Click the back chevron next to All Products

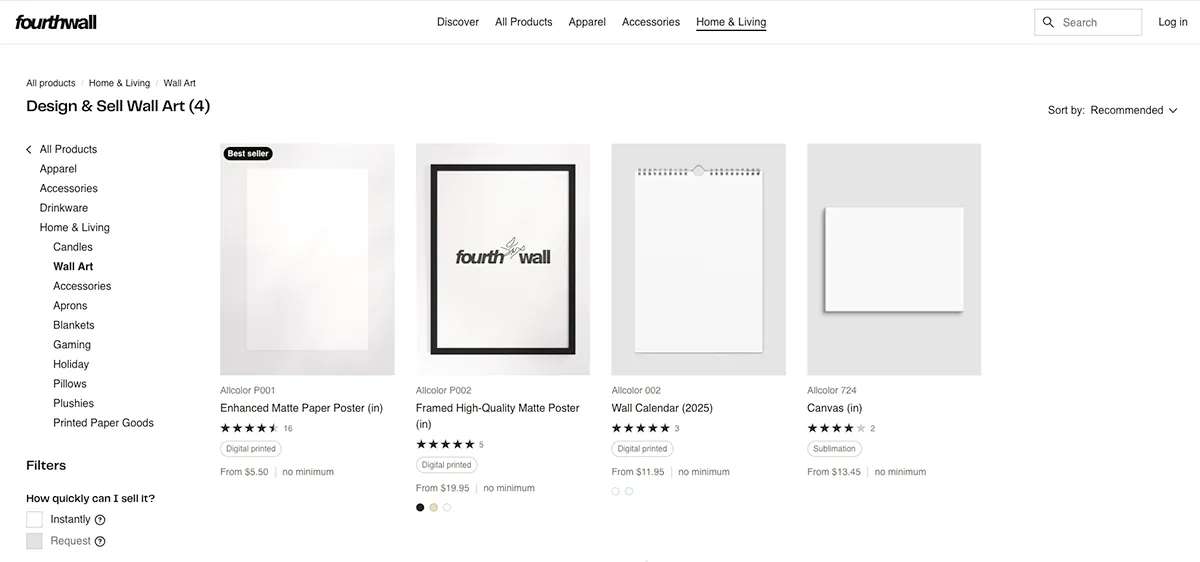[x=29, y=150]
